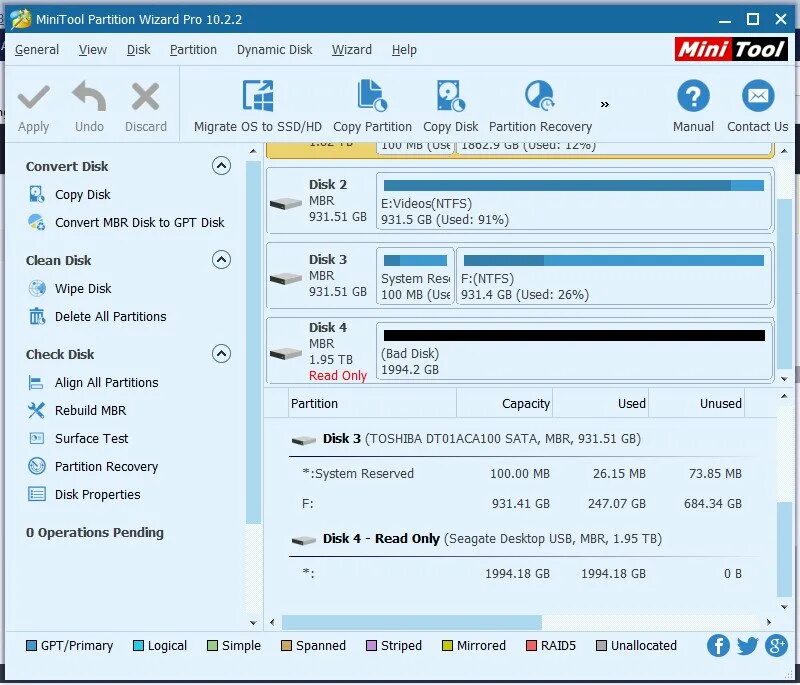
Task: Click left sidebar scroll down arrow
Action: 253,623
